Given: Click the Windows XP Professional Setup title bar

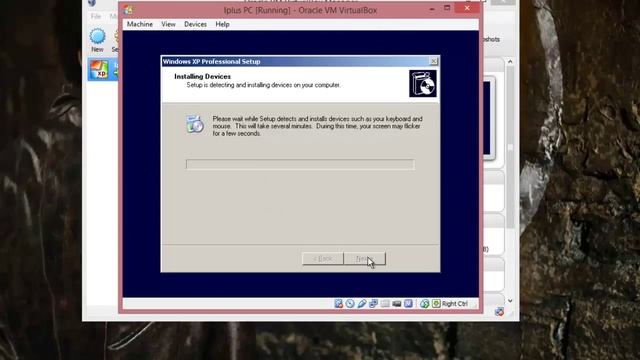Looking at the screenshot, I should coord(300,61).
